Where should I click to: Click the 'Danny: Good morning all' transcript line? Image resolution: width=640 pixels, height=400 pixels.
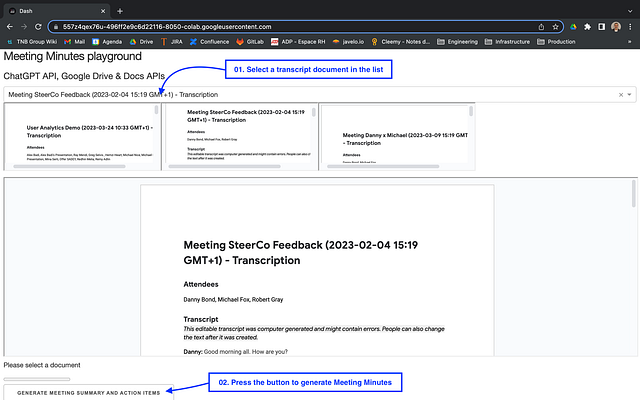tap(236, 351)
